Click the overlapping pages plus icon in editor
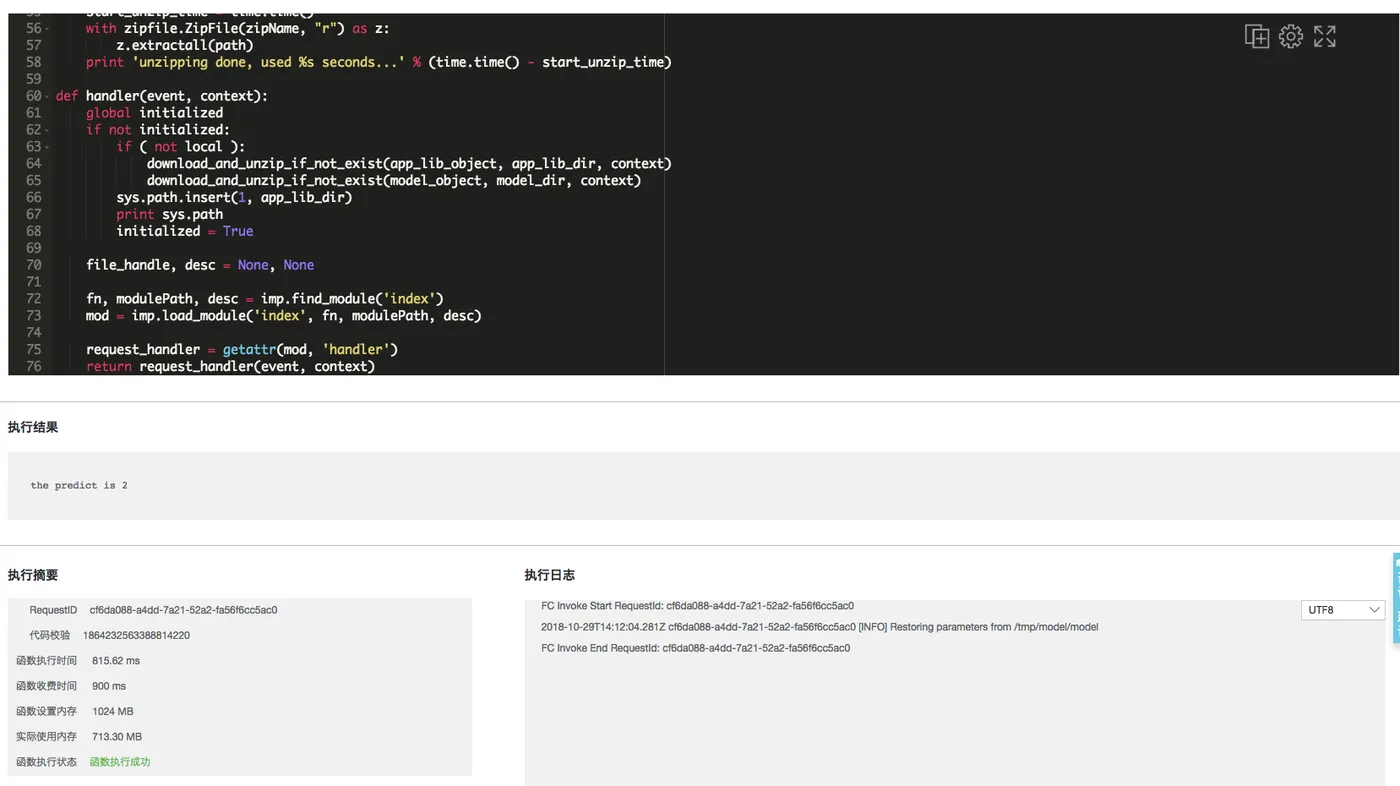This screenshot has width=1400, height=786. coord(1256,37)
